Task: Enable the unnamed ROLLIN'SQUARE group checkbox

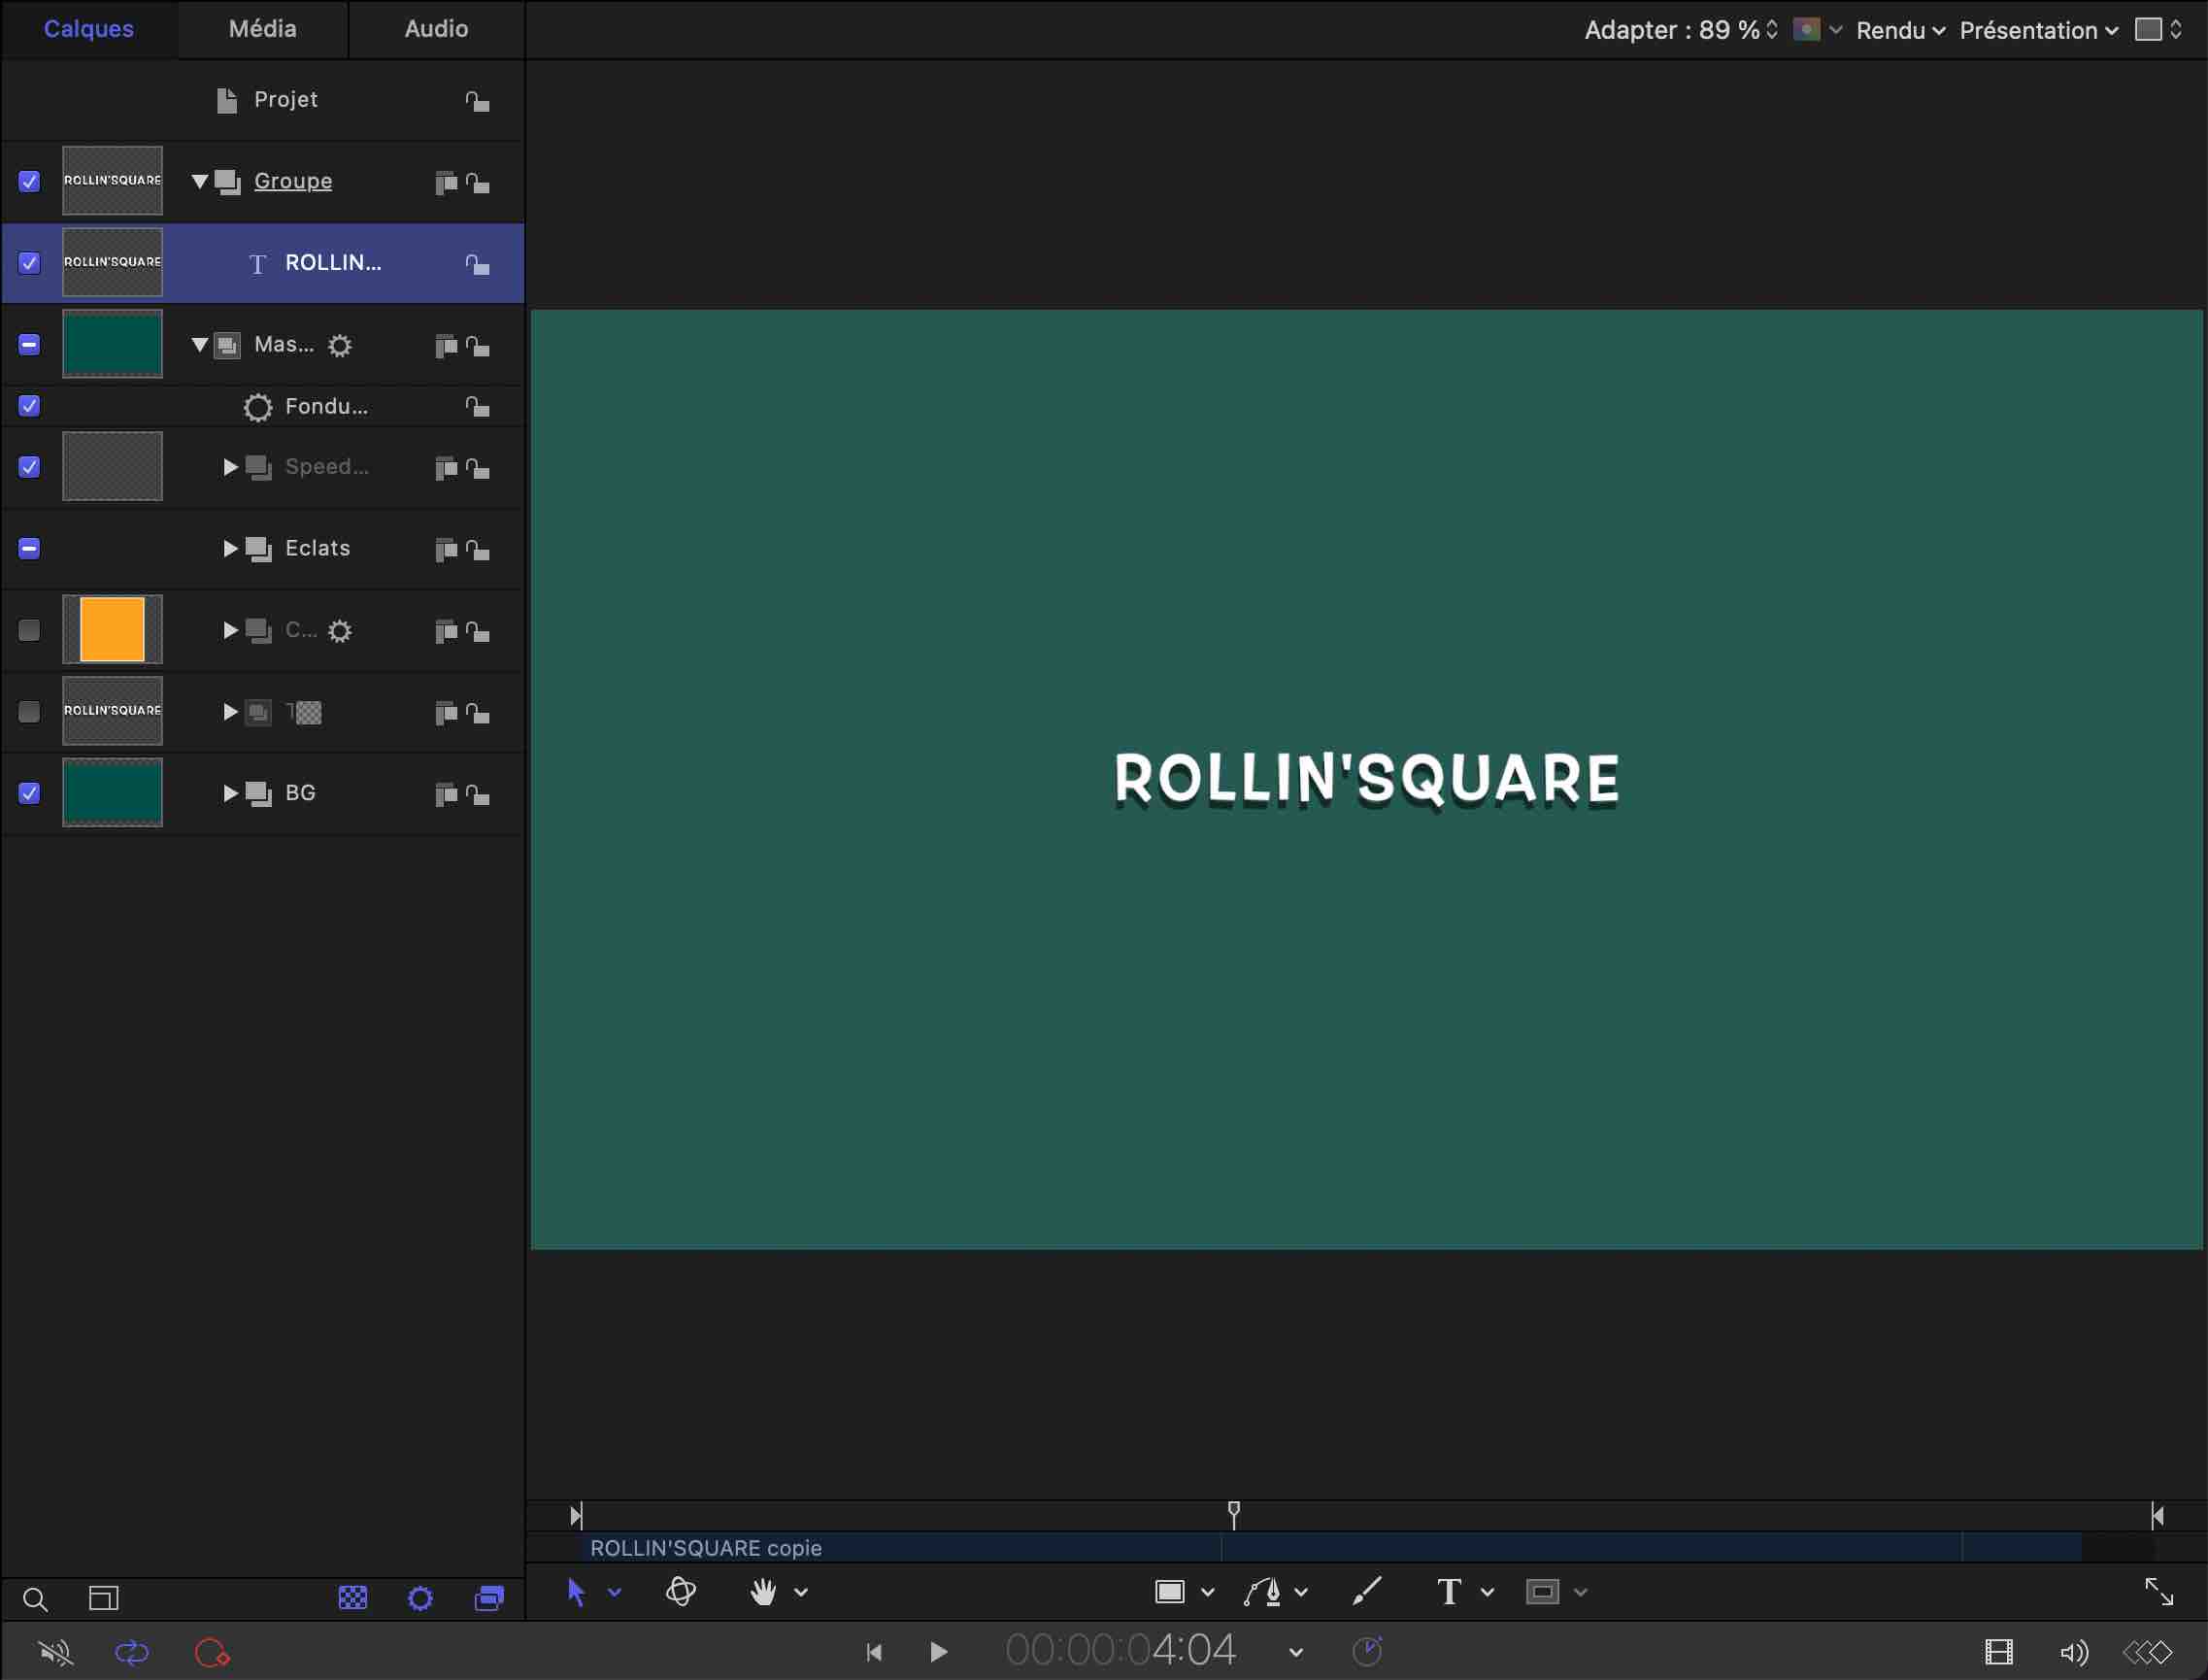Action: pyautogui.click(x=29, y=712)
